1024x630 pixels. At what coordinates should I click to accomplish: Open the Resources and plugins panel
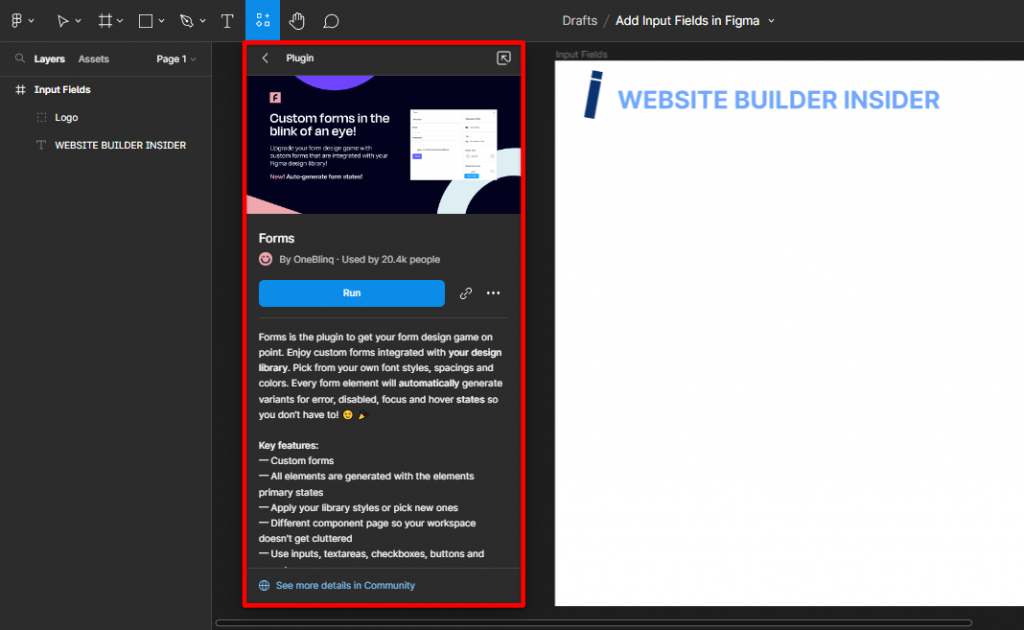click(262, 20)
